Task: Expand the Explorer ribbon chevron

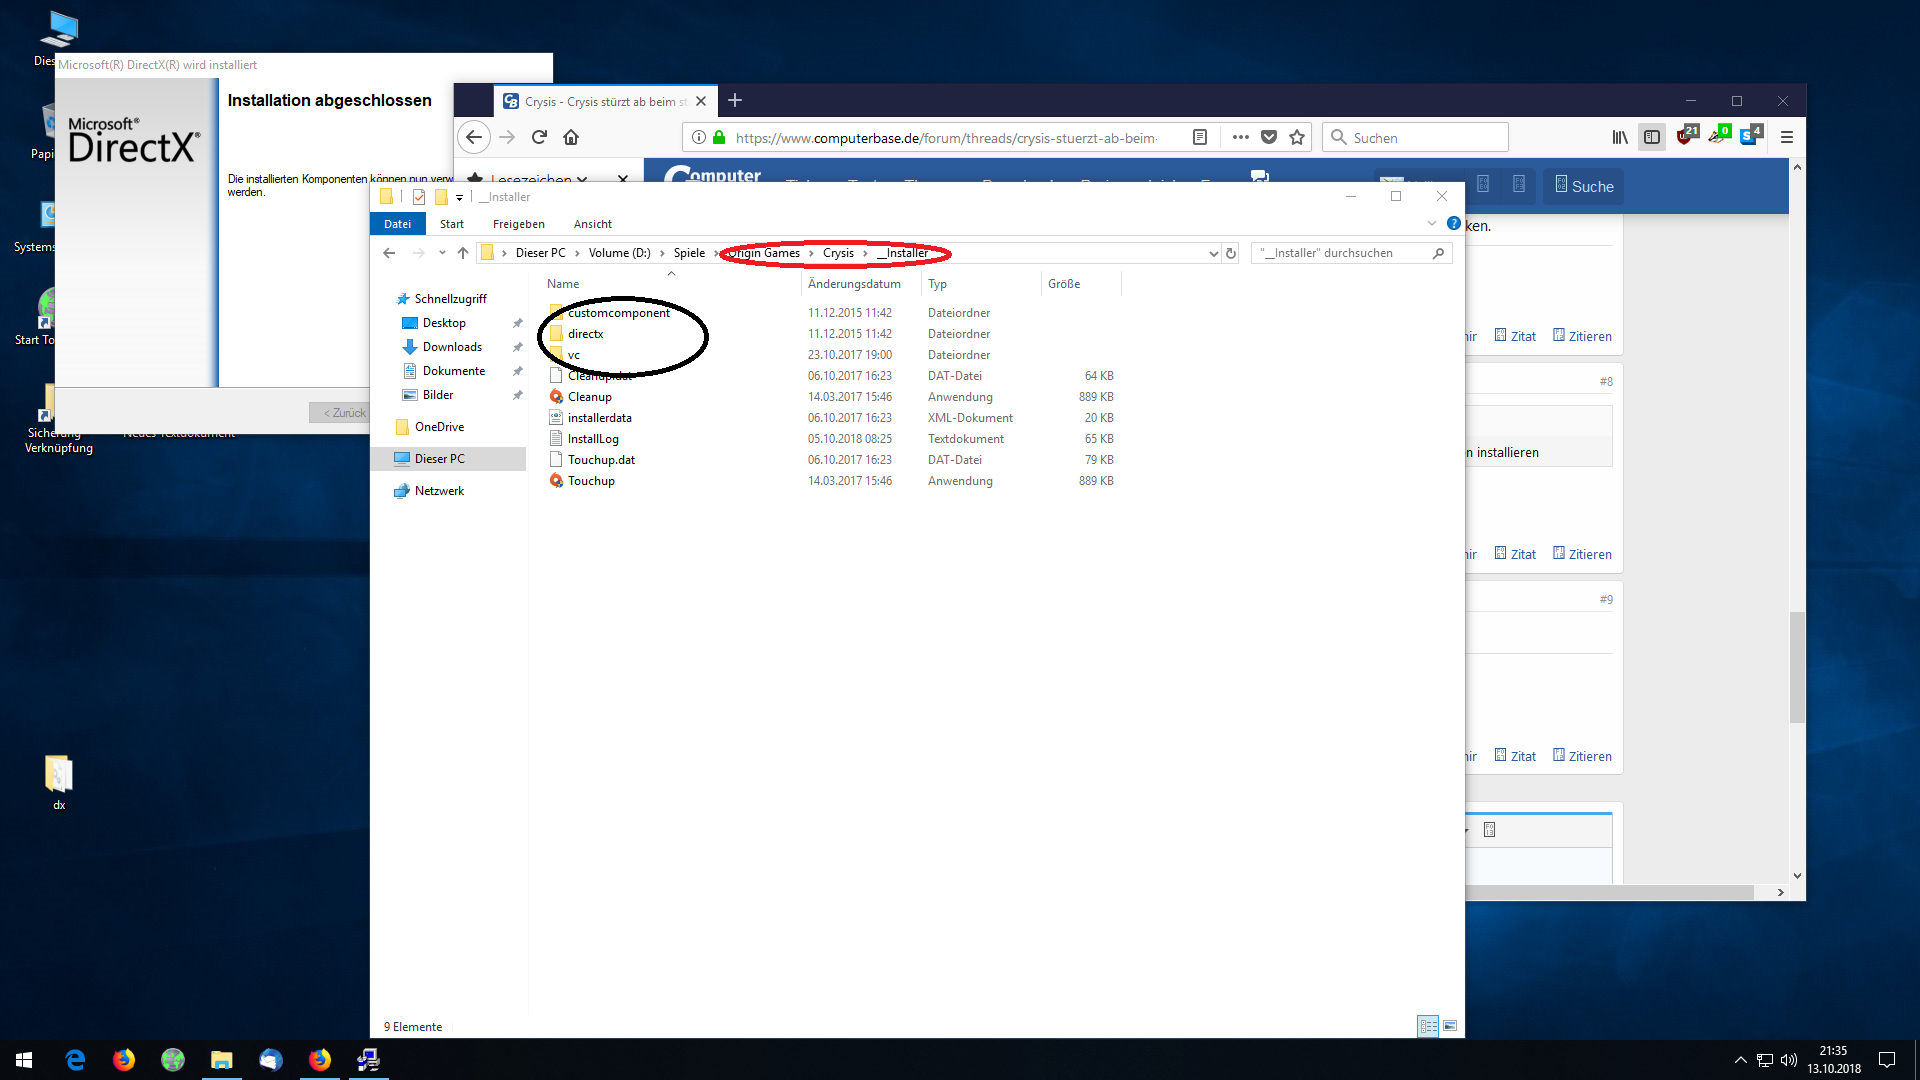Action: click(x=1431, y=223)
